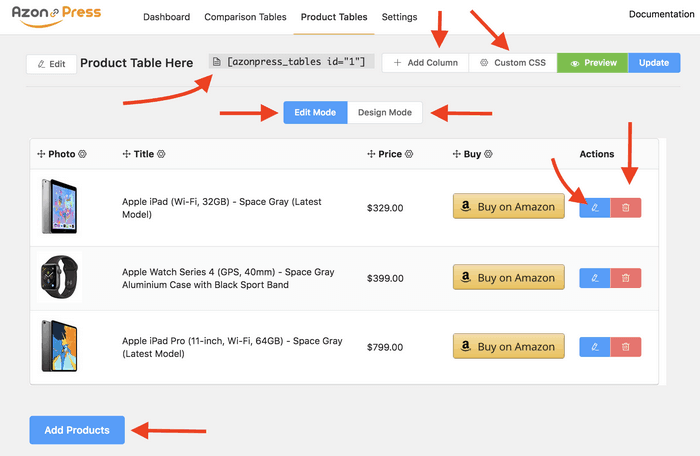Click the iPad Pro product photo
The height and width of the screenshot is (456, 700).
59,346
